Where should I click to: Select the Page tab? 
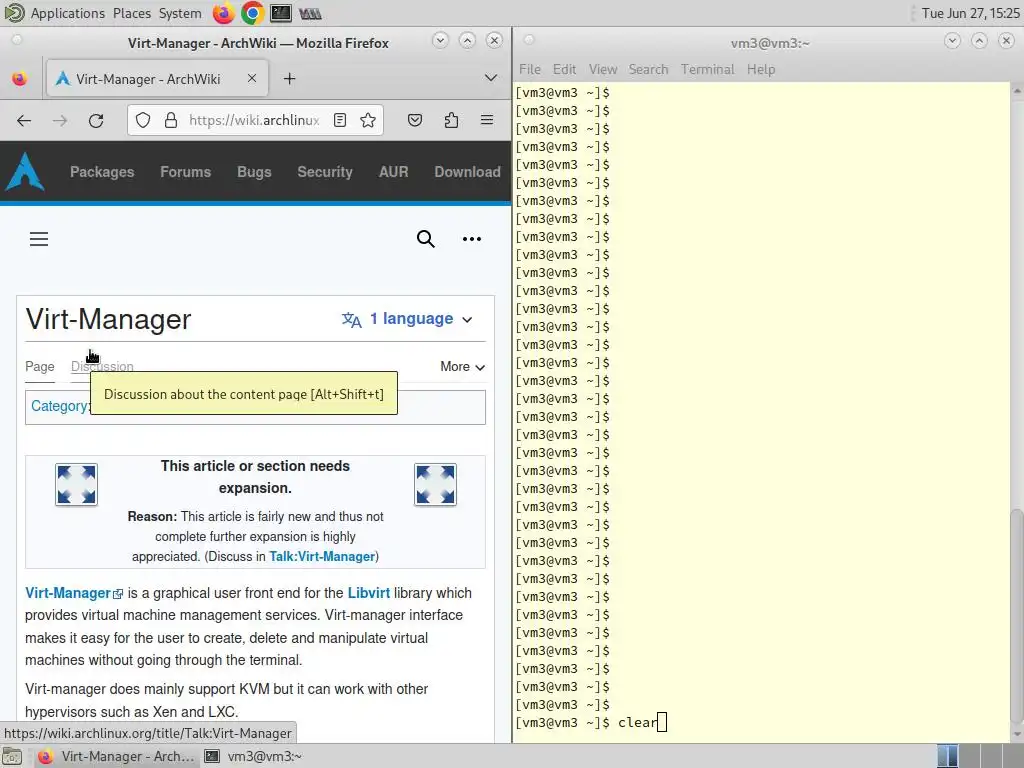[40, 367]
